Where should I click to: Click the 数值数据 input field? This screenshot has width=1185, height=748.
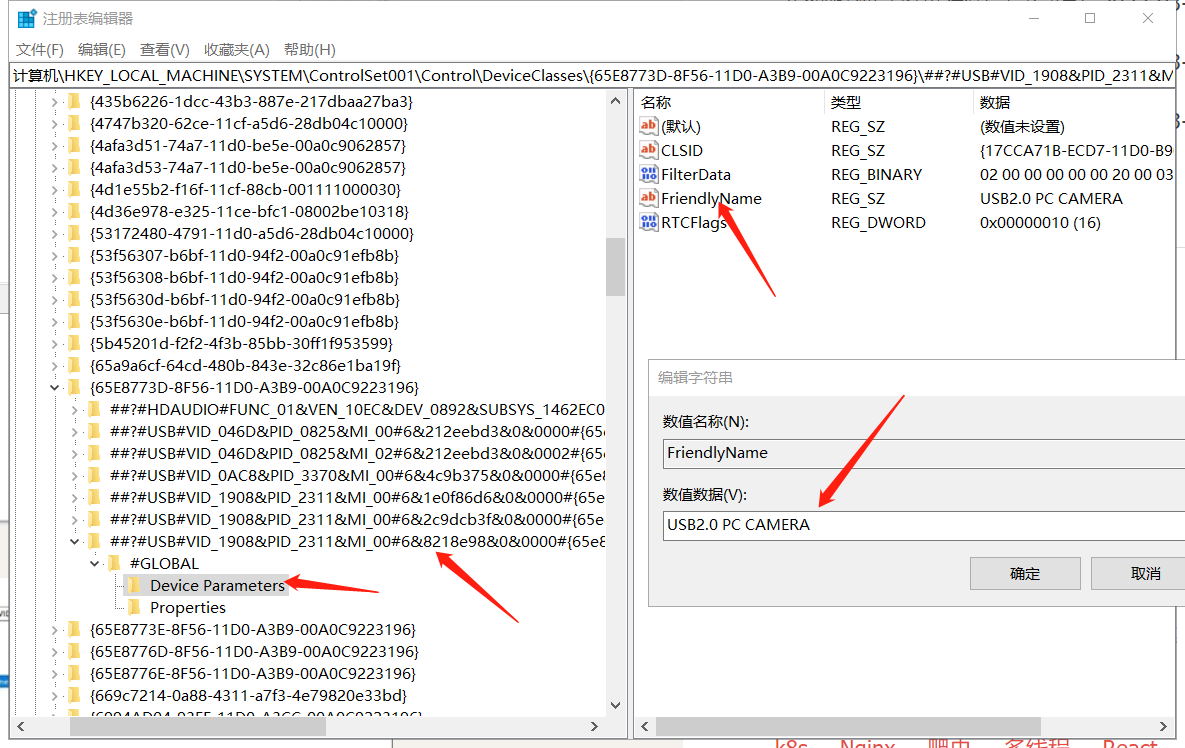[920, 524]
